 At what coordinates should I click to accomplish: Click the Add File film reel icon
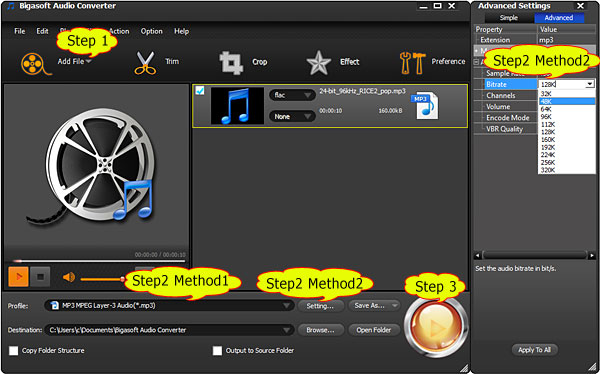click(36, 64)
